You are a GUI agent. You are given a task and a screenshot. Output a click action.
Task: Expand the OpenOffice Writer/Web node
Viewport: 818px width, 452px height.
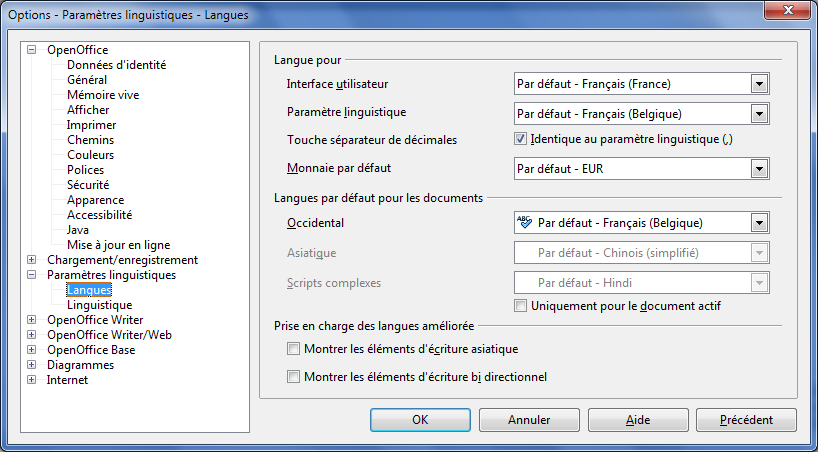coord(32,335)
